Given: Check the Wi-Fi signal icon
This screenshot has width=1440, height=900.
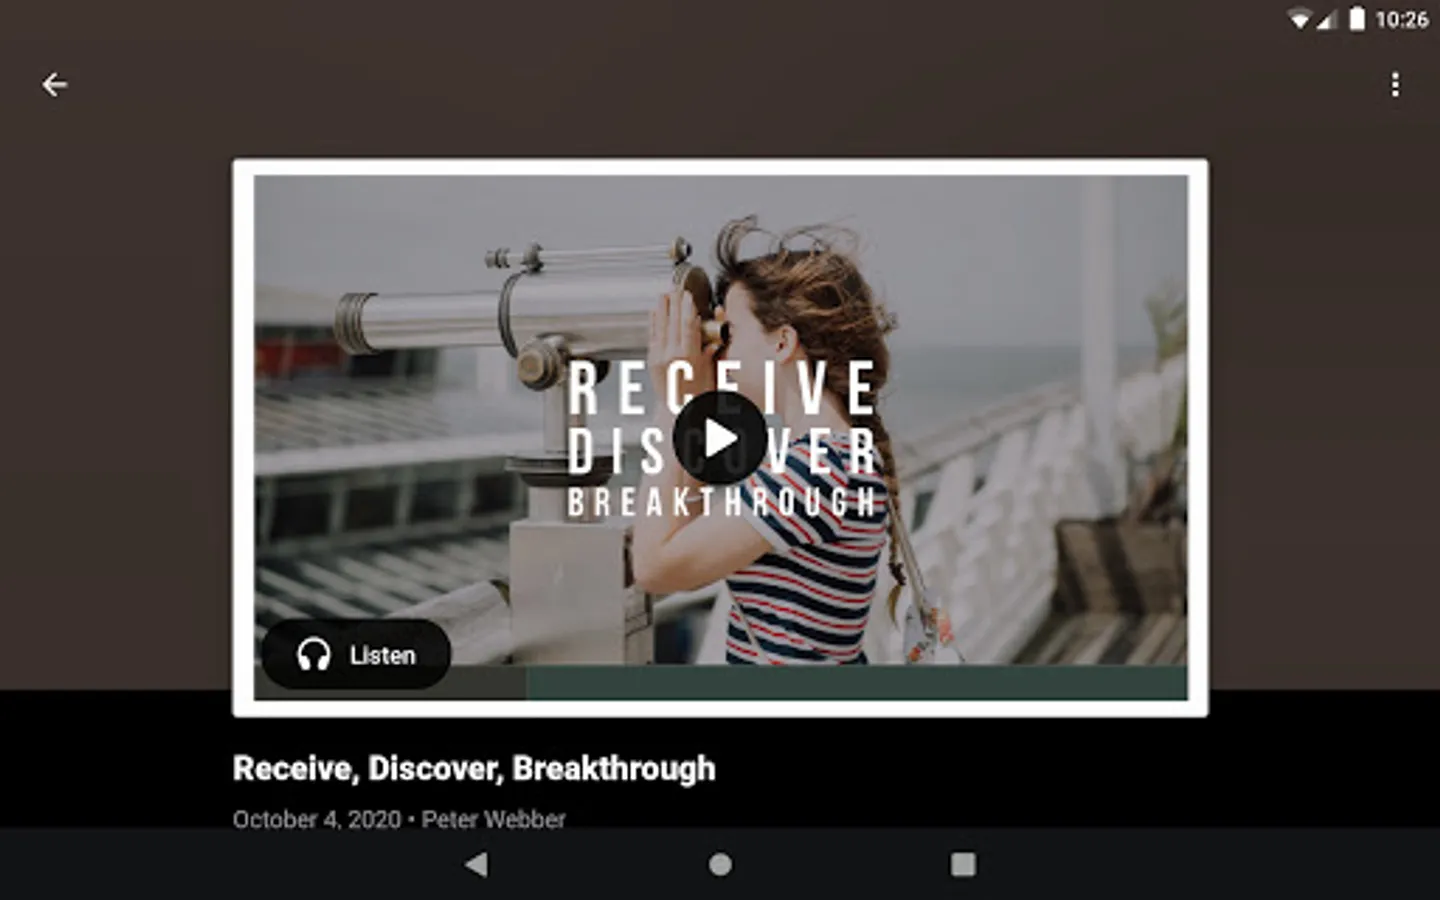Looking at the screenshot, I should (x=1299, y=19).
